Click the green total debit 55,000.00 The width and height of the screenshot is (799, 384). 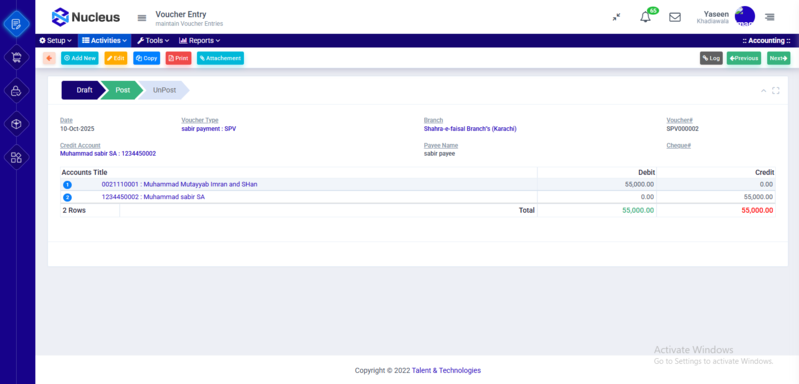click(638, 210)
